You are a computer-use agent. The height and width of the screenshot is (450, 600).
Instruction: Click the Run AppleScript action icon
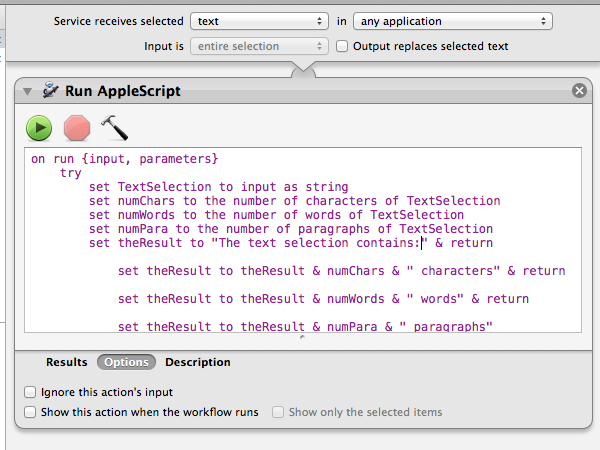pyautogui.click(x=50, y=91)
